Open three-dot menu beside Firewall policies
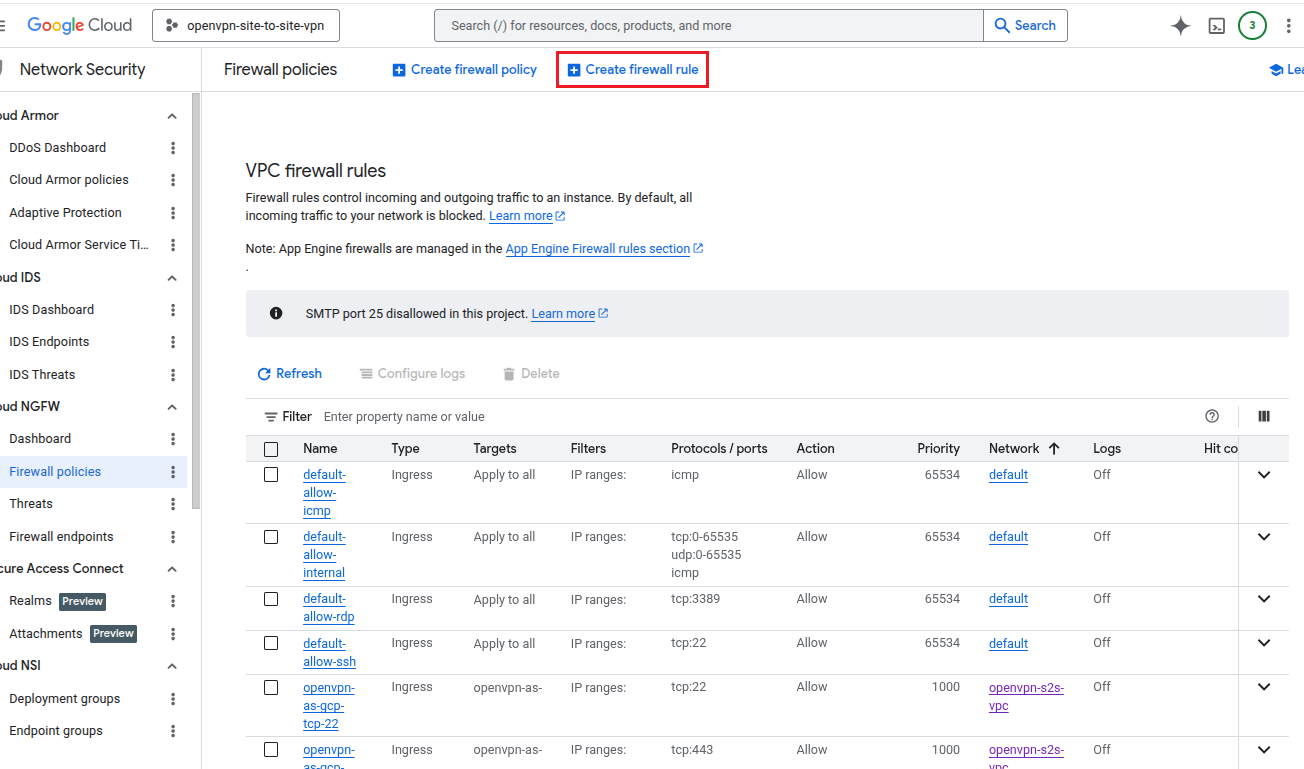1304x769 pixels. (173, 472)
